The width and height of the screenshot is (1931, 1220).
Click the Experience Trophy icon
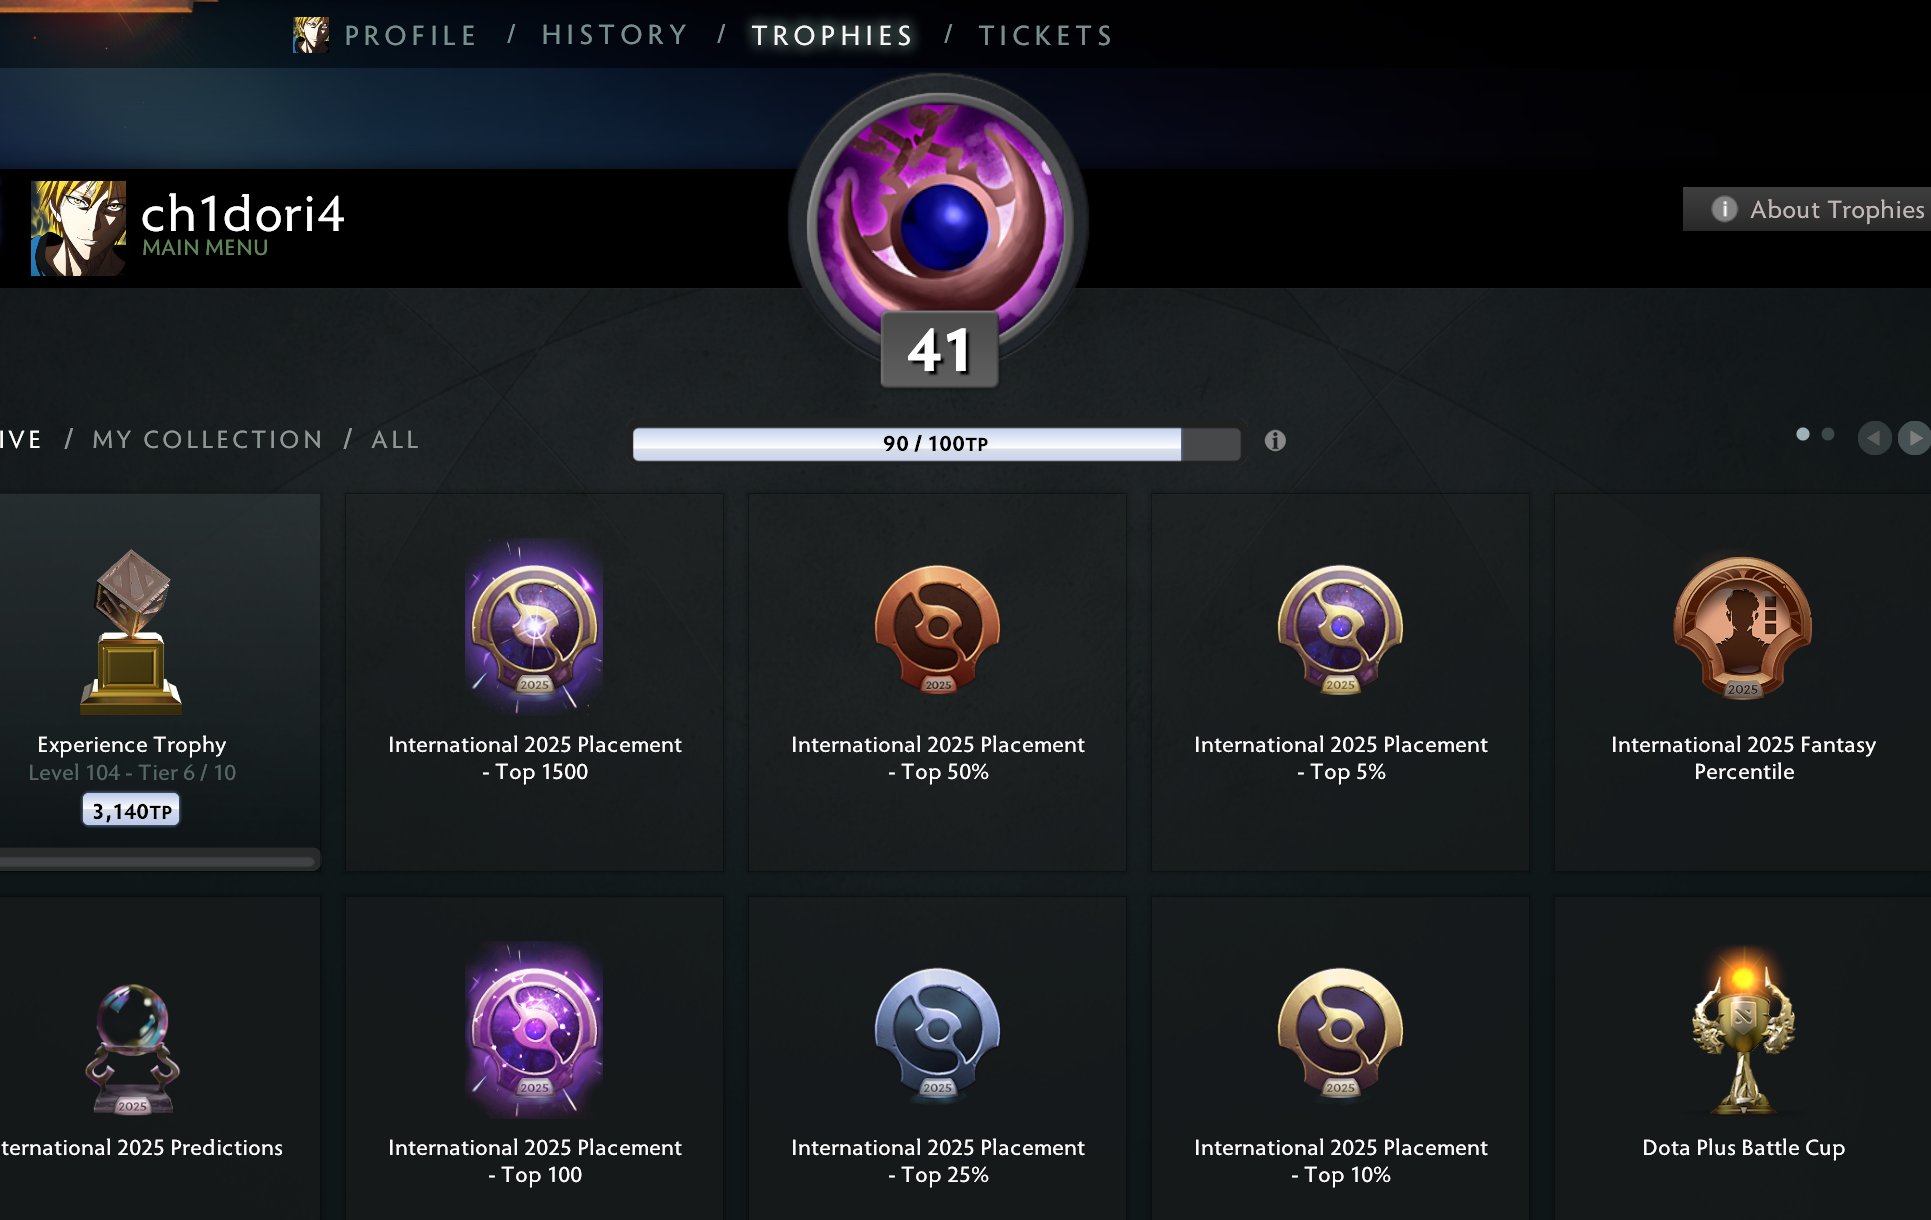(x=131, y=631)
